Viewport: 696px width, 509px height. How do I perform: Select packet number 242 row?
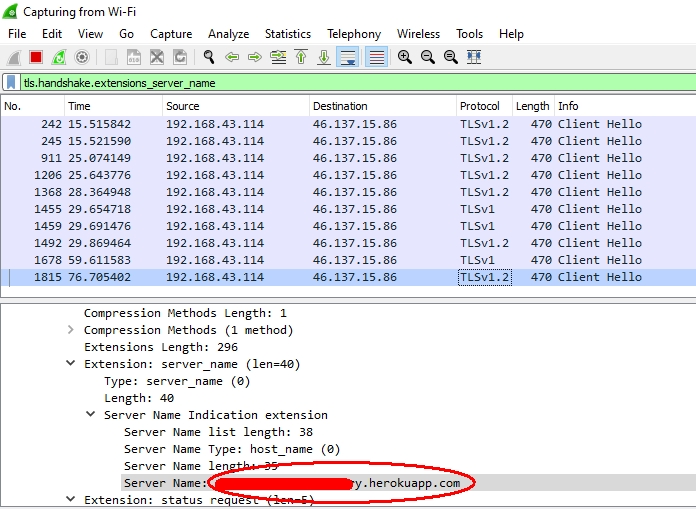(348, 124)
